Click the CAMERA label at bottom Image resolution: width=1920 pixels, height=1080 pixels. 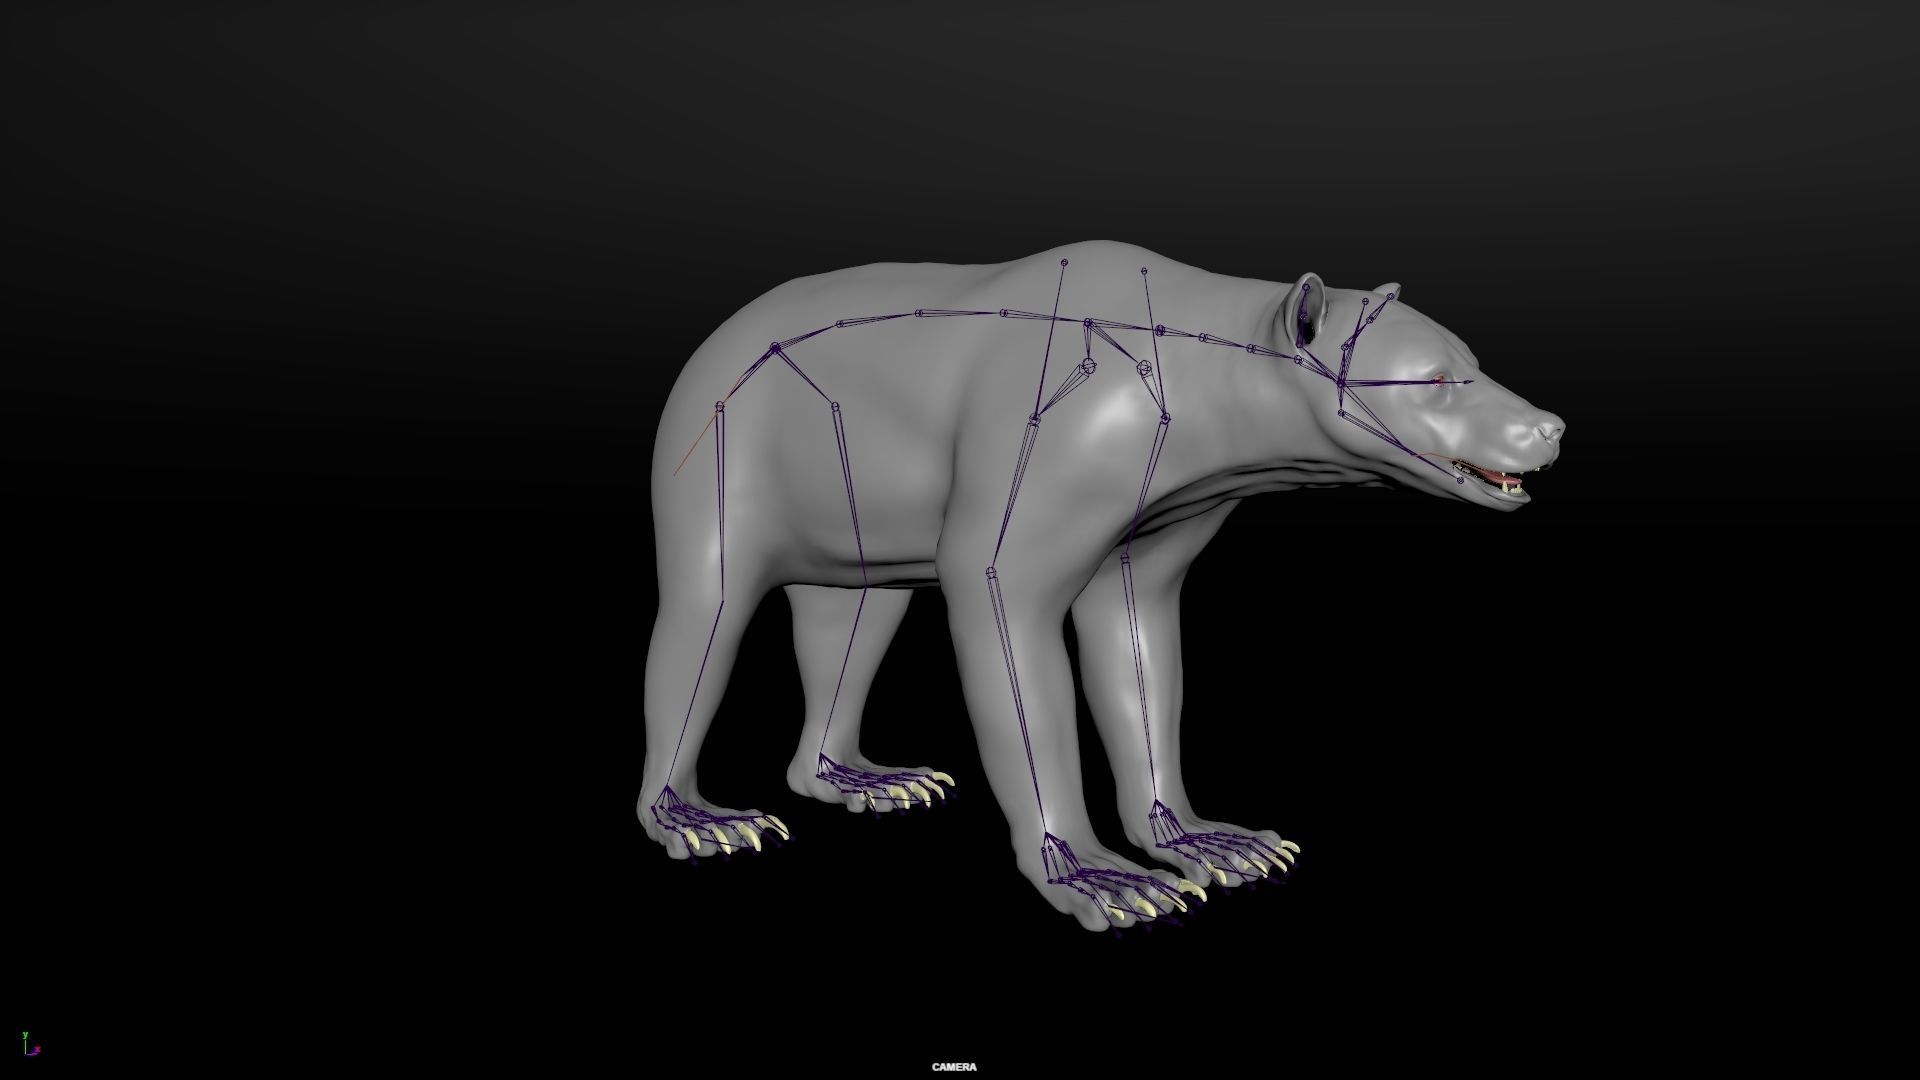954,1067
